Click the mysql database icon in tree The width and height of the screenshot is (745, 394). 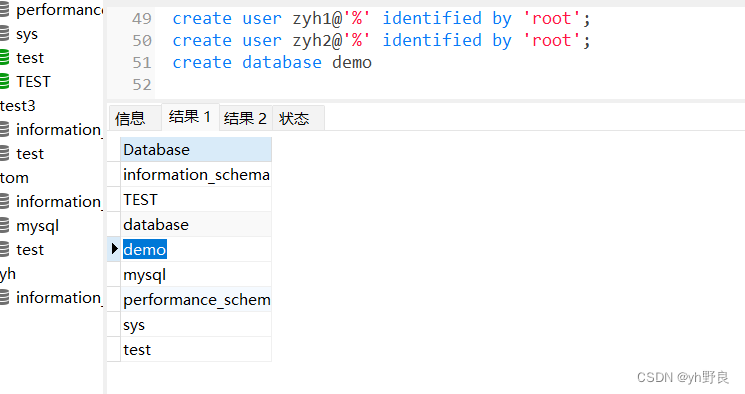point(4,225)
